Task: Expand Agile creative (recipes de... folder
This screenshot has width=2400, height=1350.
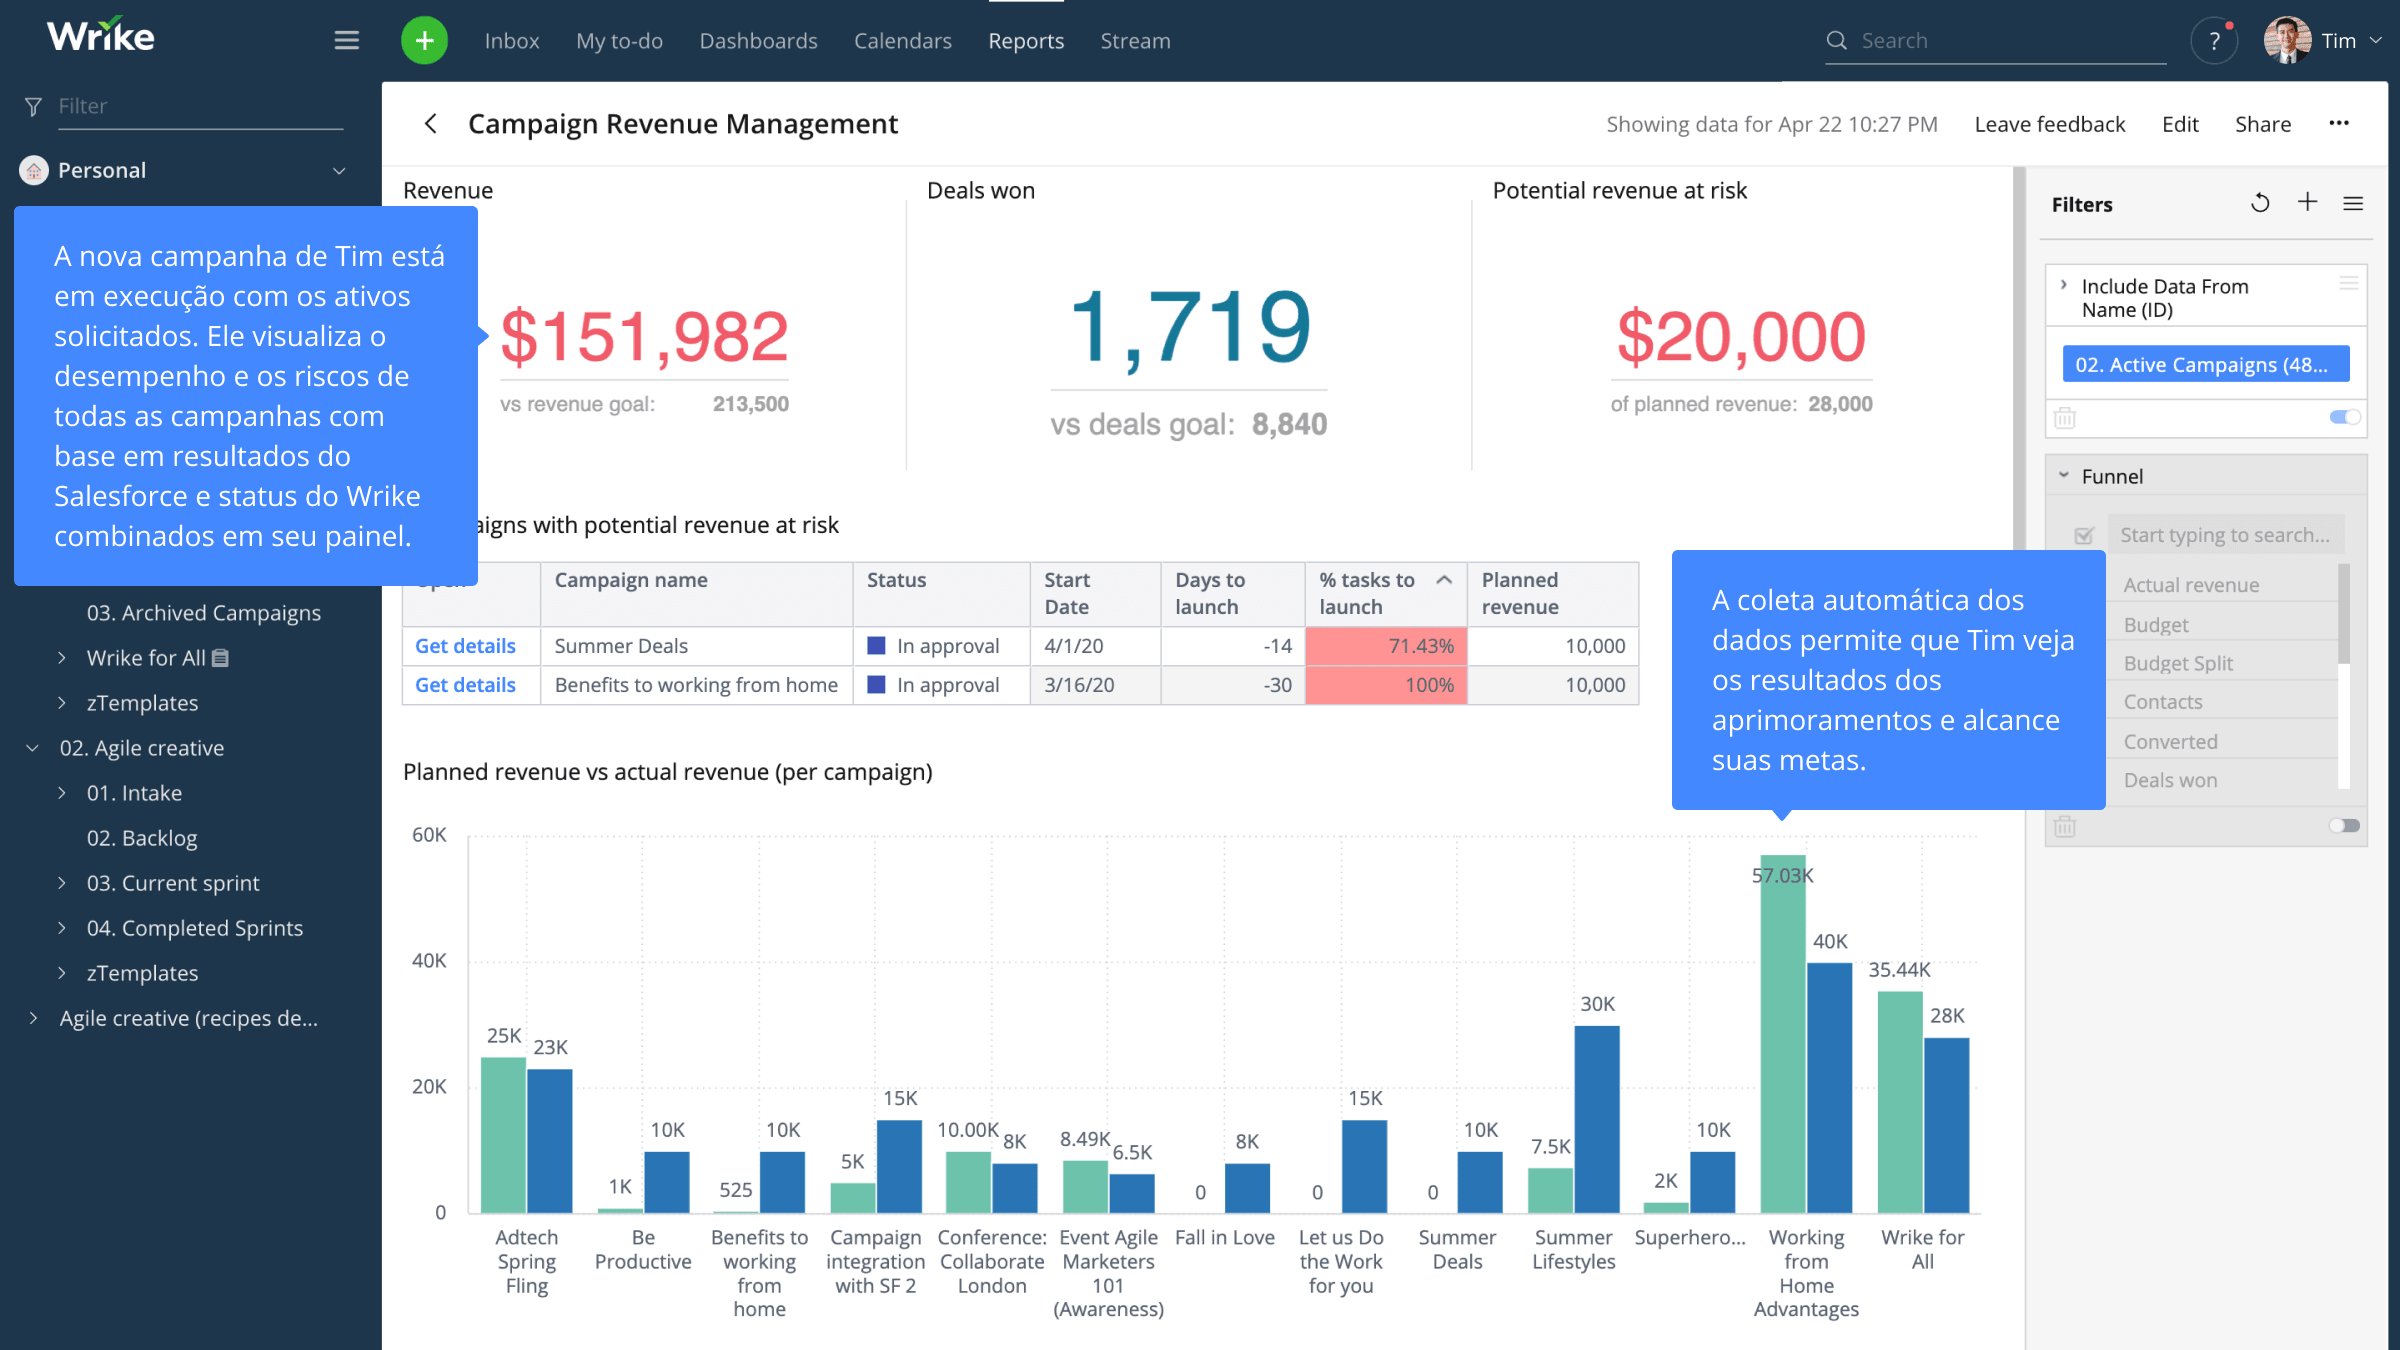Action: click(x=33, y=1018)
